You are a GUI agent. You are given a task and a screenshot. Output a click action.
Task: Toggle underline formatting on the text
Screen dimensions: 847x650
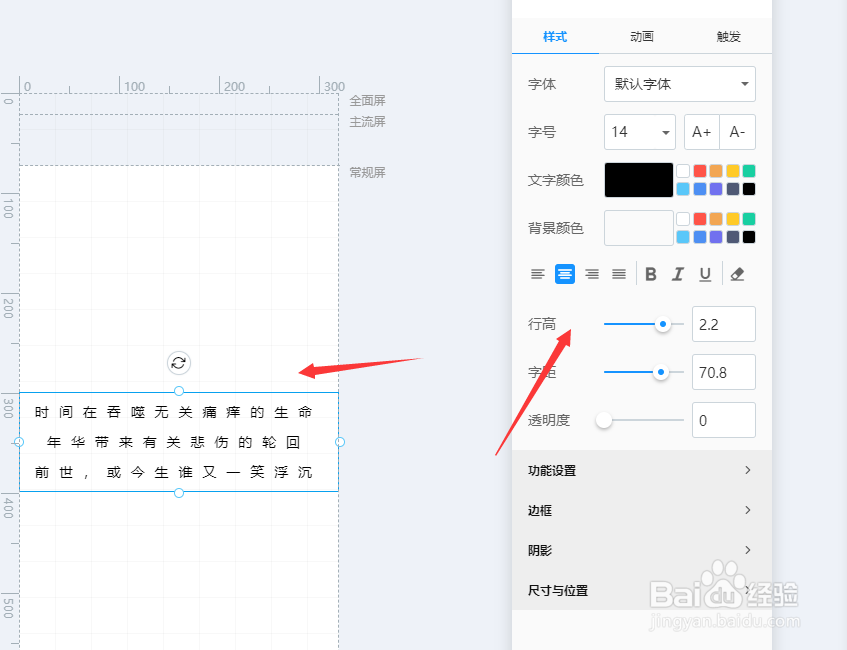coord(705,273)
